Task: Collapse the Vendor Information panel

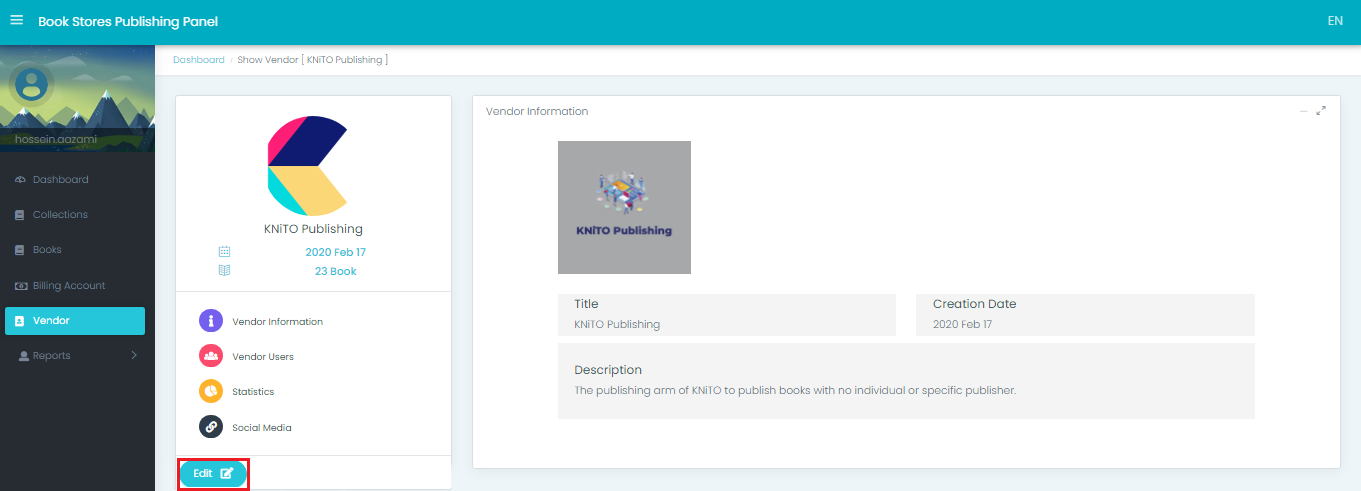Action: click(1303, 111)
